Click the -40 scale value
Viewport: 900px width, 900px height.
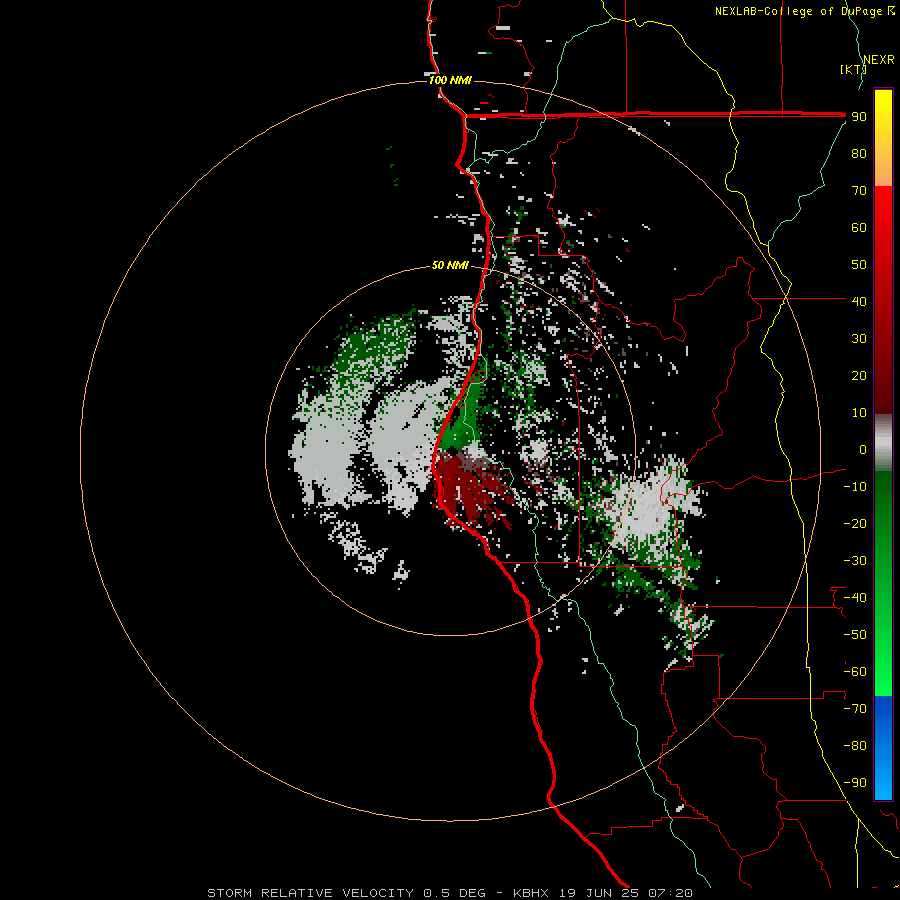point(855,598)
